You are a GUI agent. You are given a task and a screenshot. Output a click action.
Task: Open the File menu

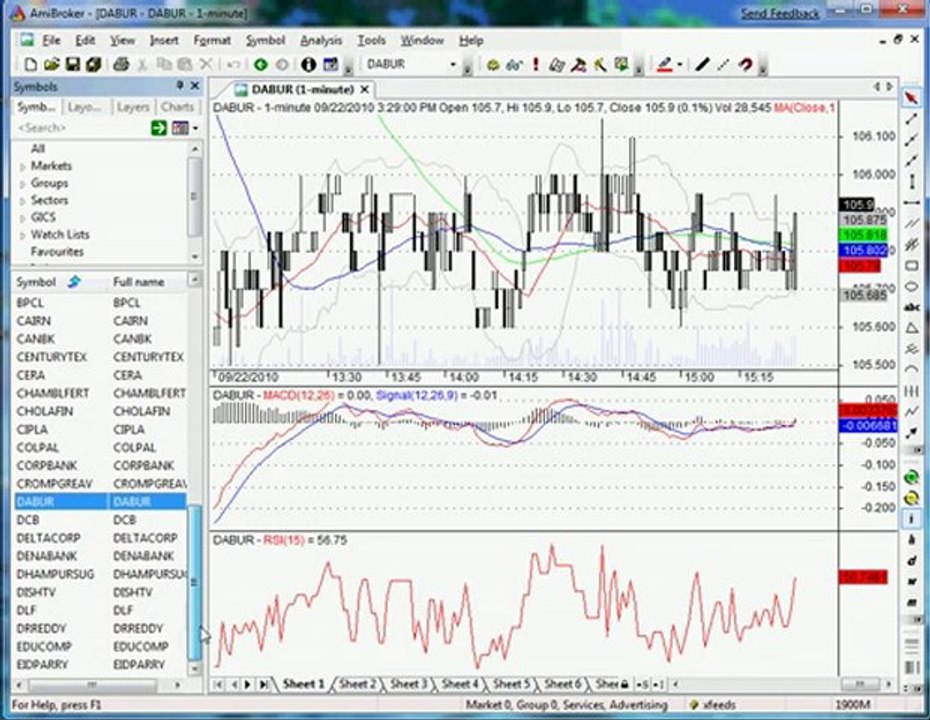52,40
